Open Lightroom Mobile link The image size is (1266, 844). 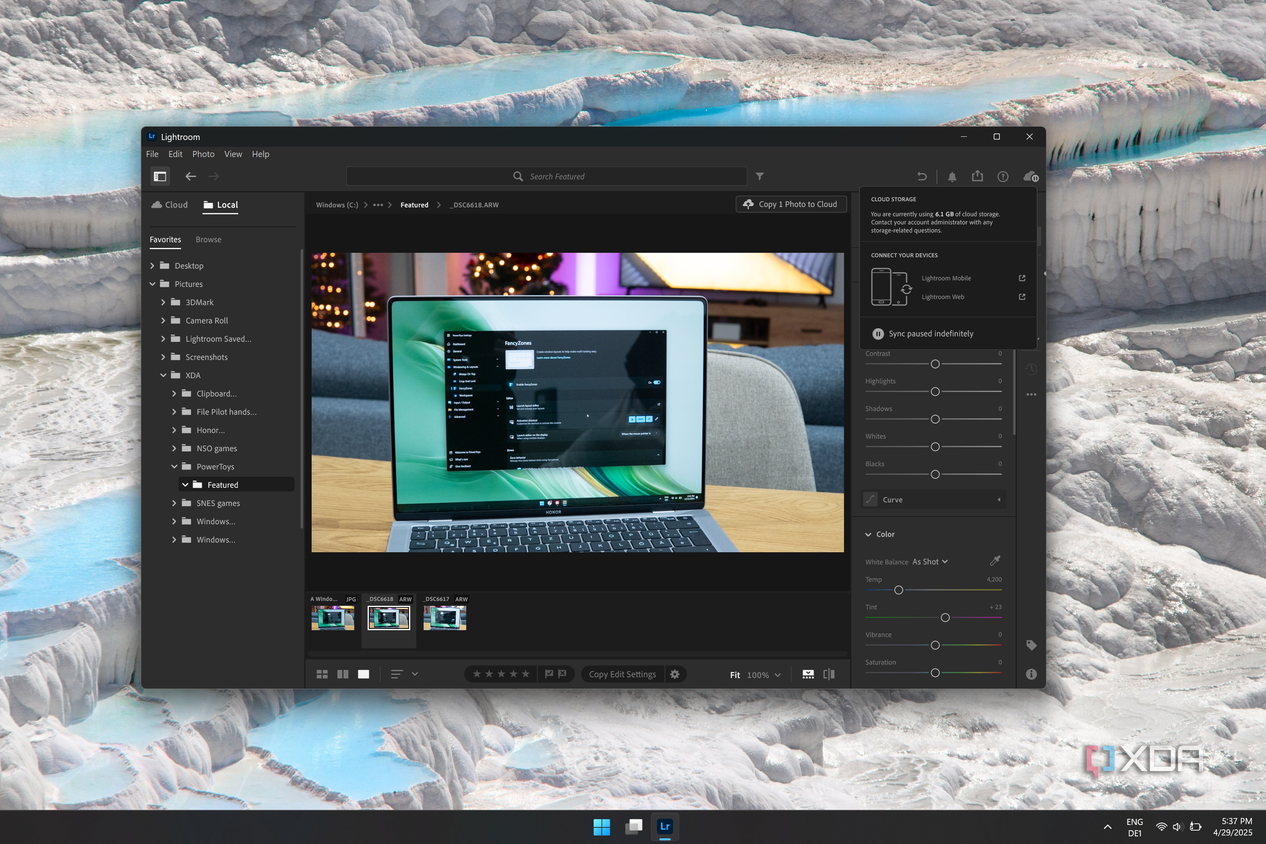click(x=946, y=278)
